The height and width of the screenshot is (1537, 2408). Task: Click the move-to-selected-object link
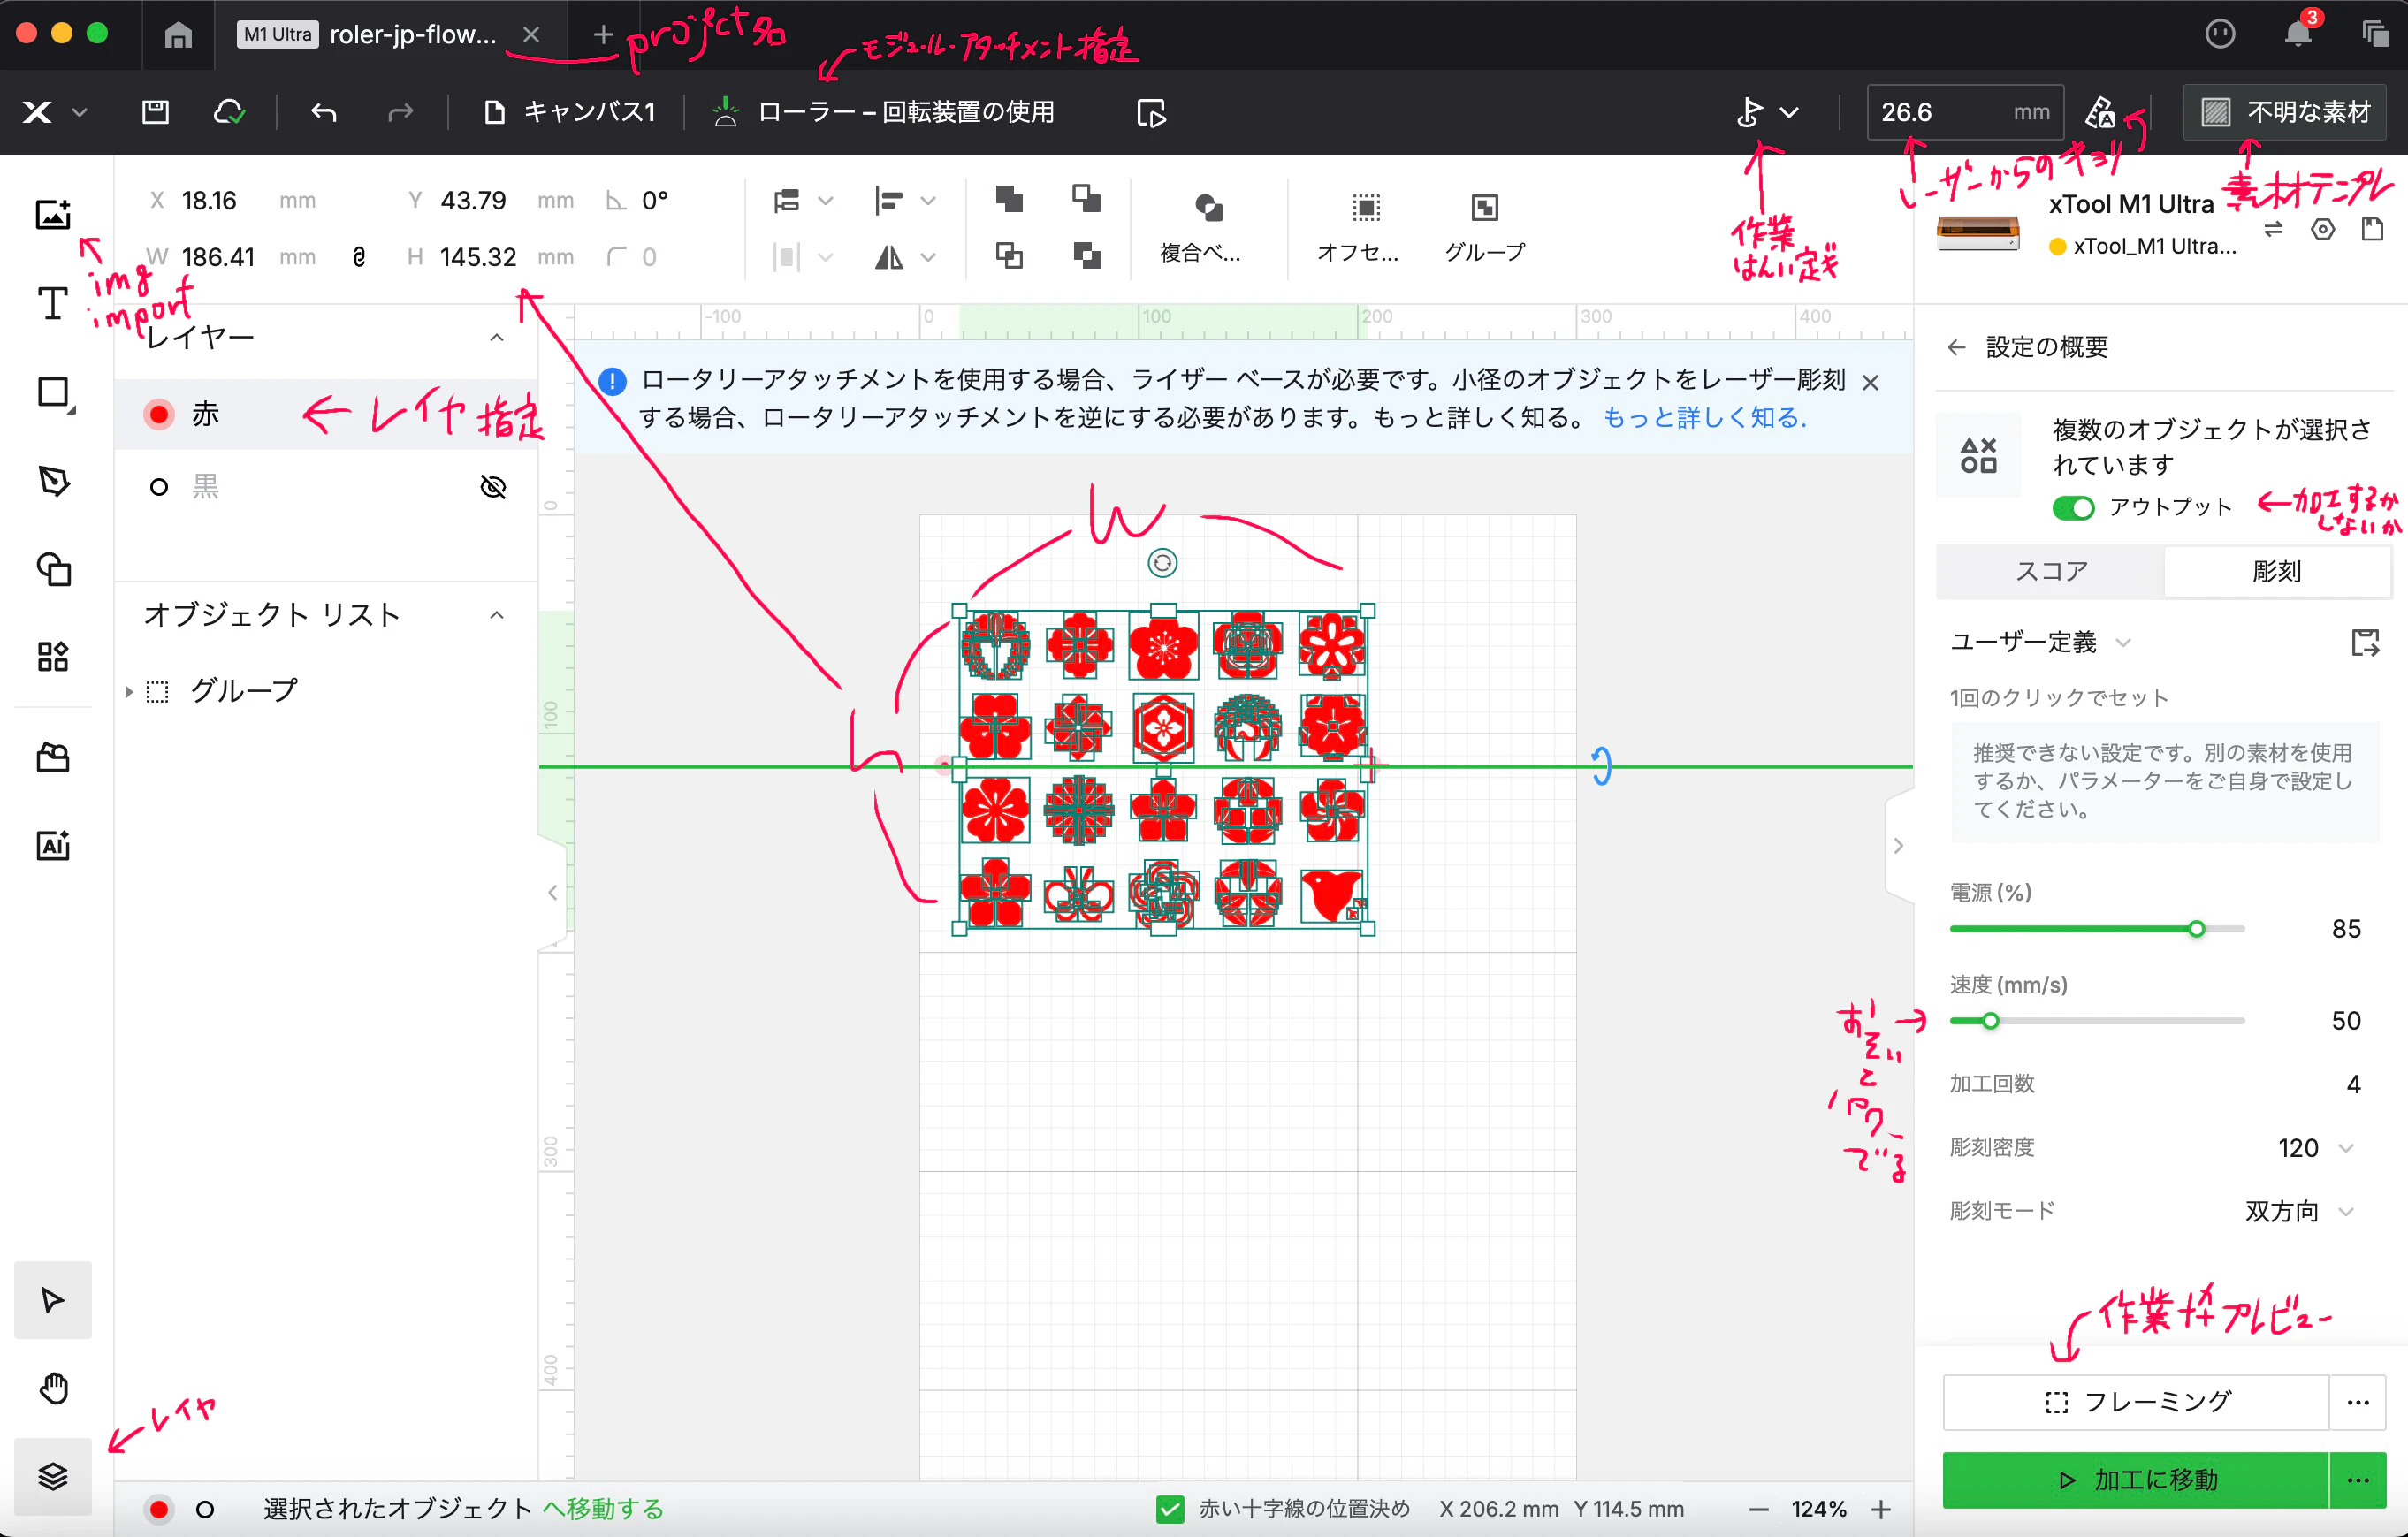(604, 1509)
